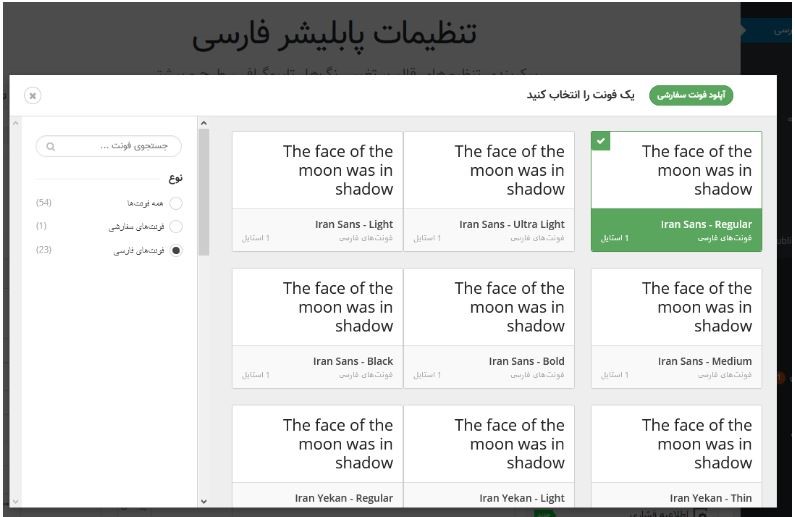Click the down arrow of the left sidebar scrollbar

coord(15,501)
